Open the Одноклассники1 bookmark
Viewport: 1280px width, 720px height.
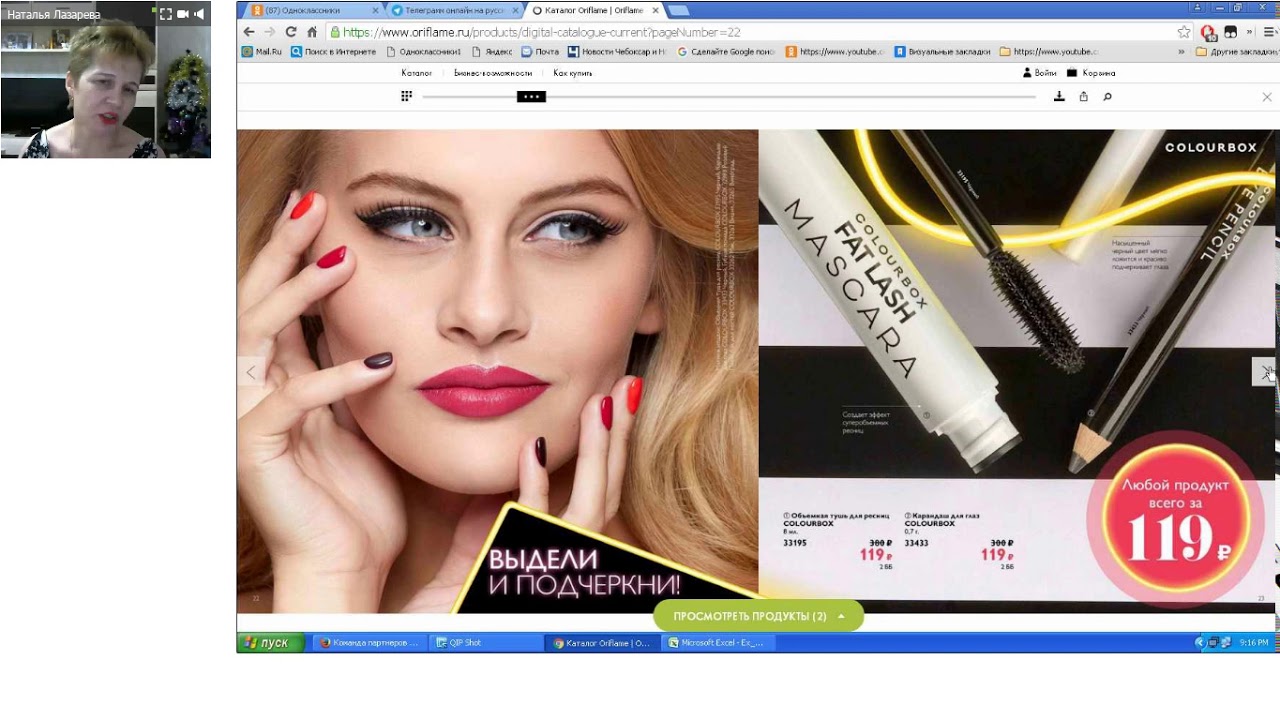click(424, 51)
